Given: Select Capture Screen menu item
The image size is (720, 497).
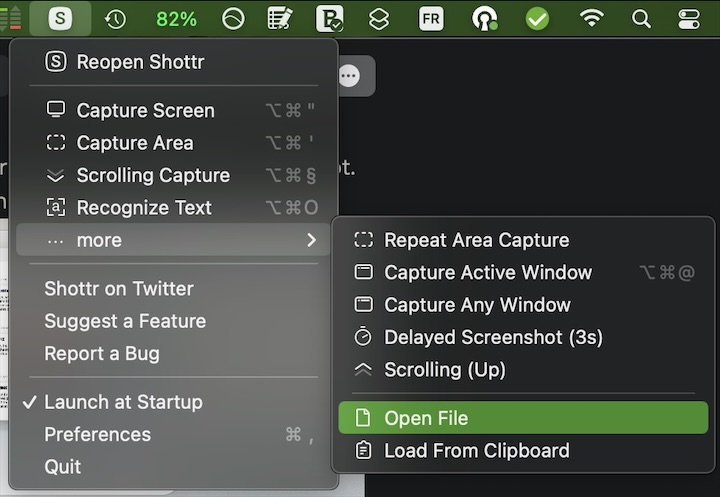Looking at the screenshot, I should [x=145, y=110].
